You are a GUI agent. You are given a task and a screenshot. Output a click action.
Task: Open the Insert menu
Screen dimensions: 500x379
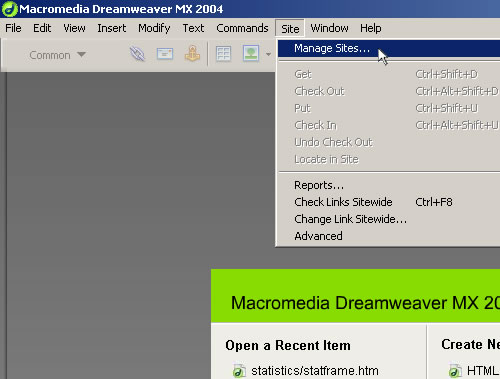112,28
